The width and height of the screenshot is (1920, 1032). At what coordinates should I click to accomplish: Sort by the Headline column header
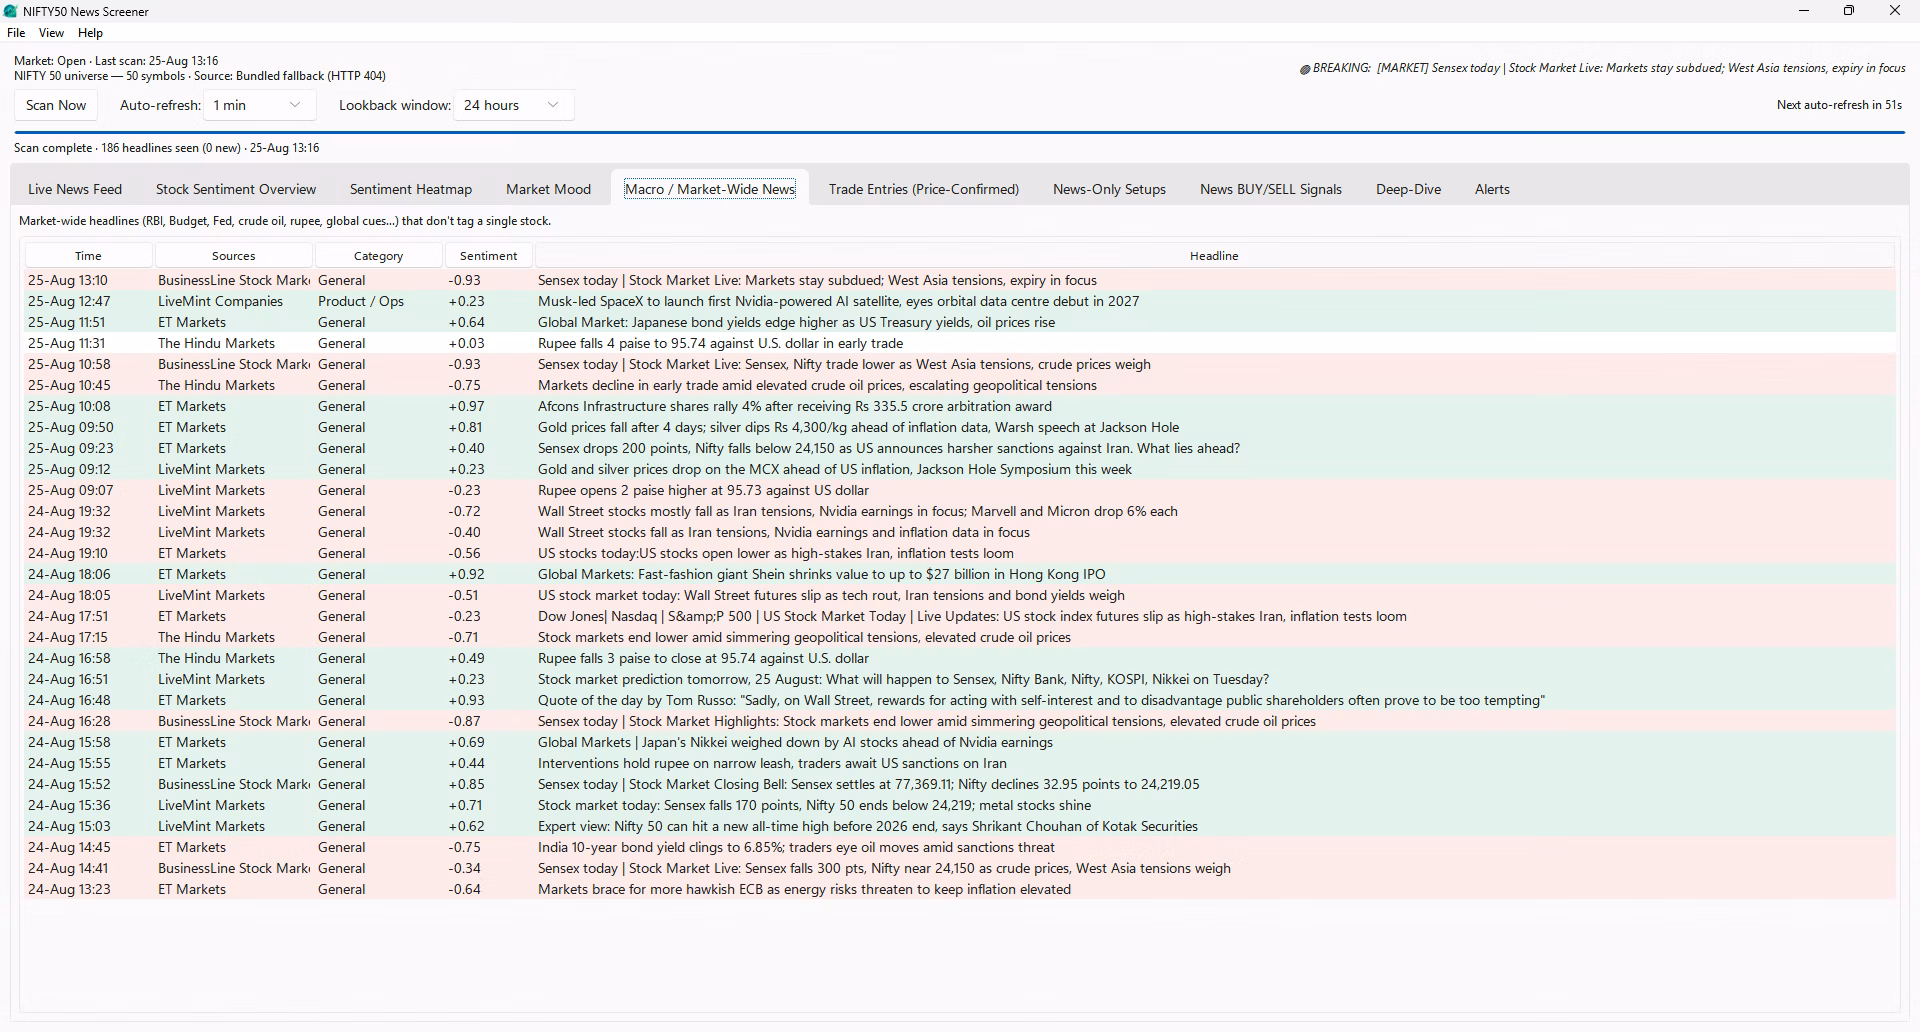(1214, 256)
